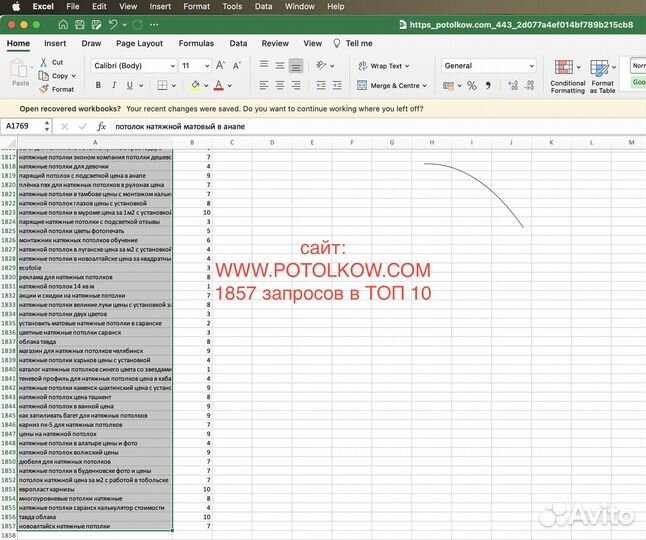The width and height of the screenshot is (646, 540).
Task: Click the Increase font size icon
Action: click(221, 66)
